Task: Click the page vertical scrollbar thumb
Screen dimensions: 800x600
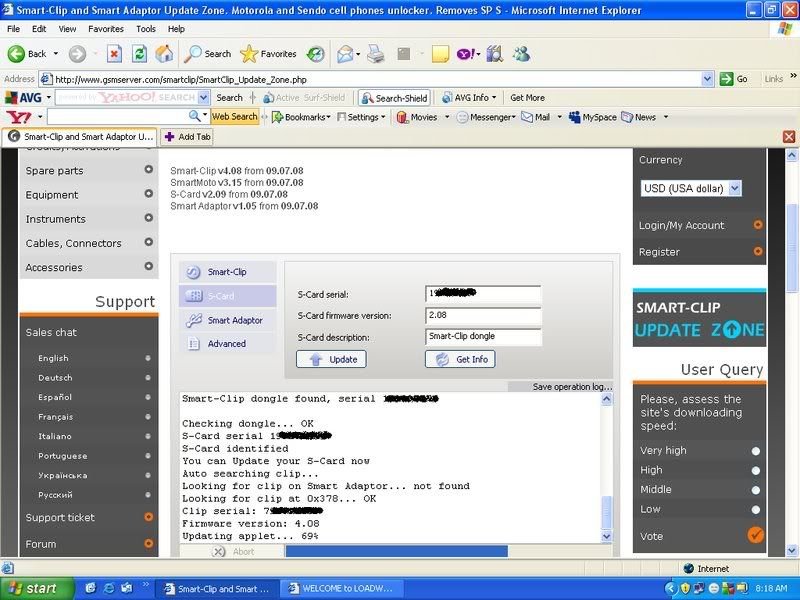Action: point(791,246)
